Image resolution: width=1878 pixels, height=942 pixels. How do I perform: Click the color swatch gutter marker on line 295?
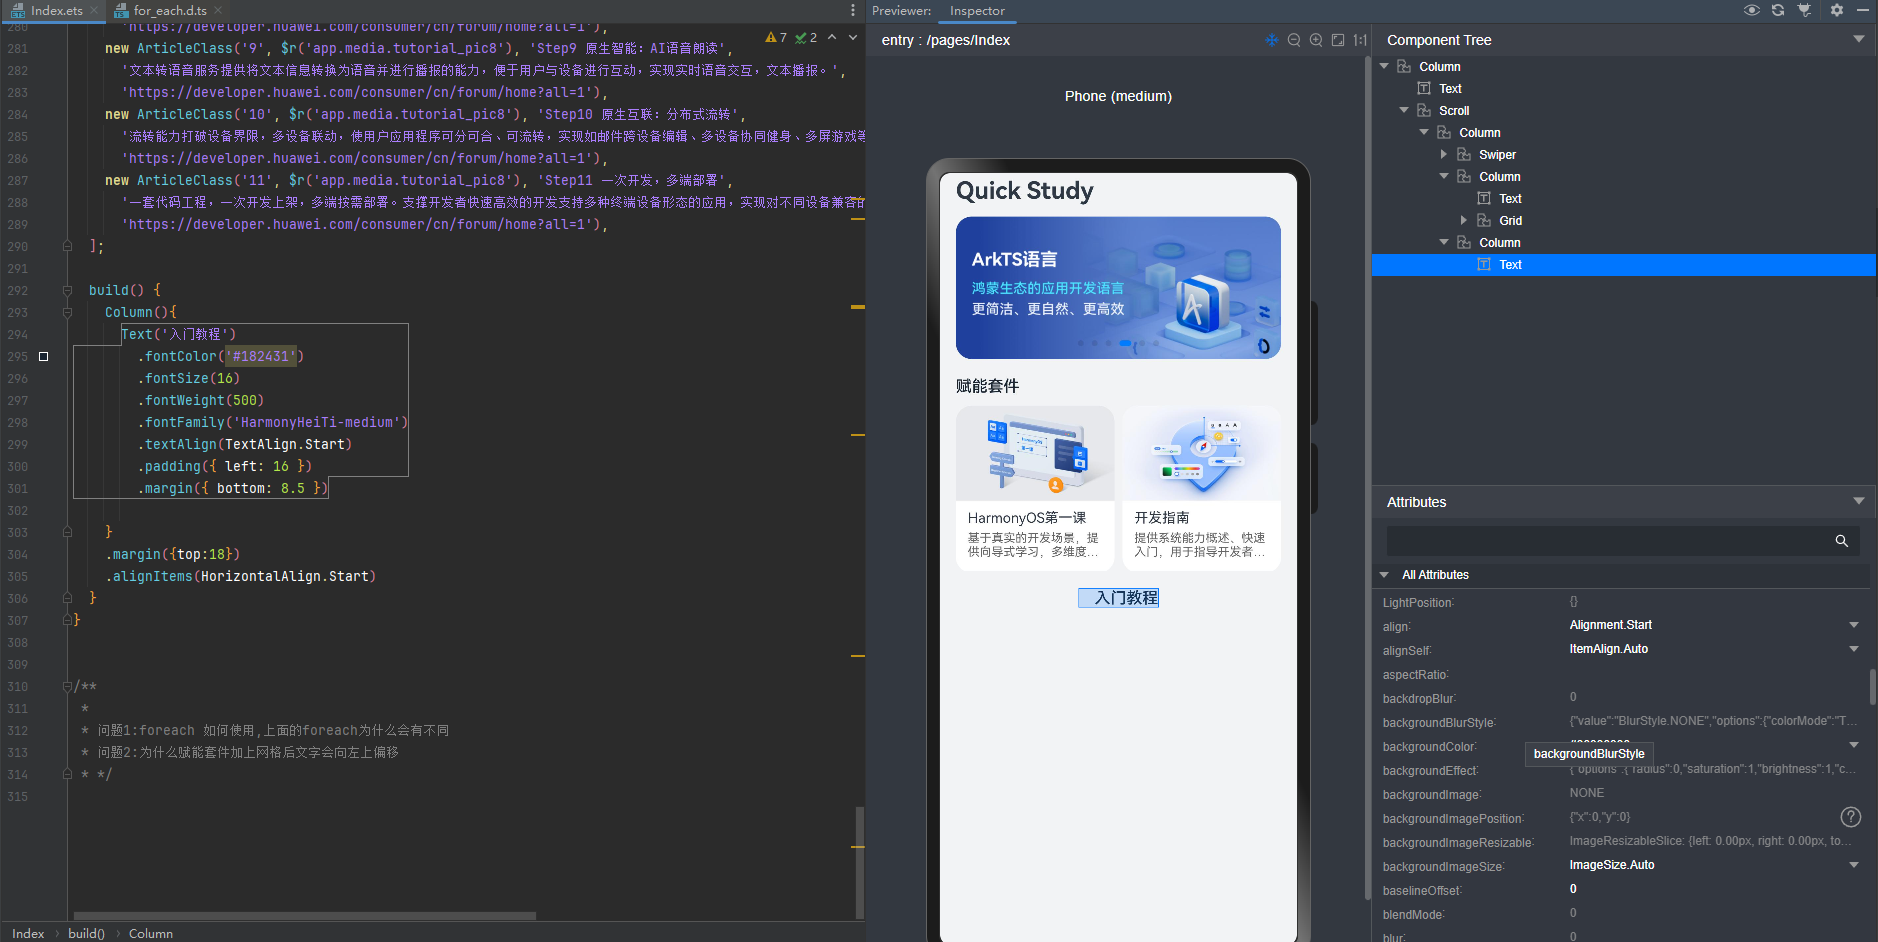pyautogui.click(x=43, y=356)
